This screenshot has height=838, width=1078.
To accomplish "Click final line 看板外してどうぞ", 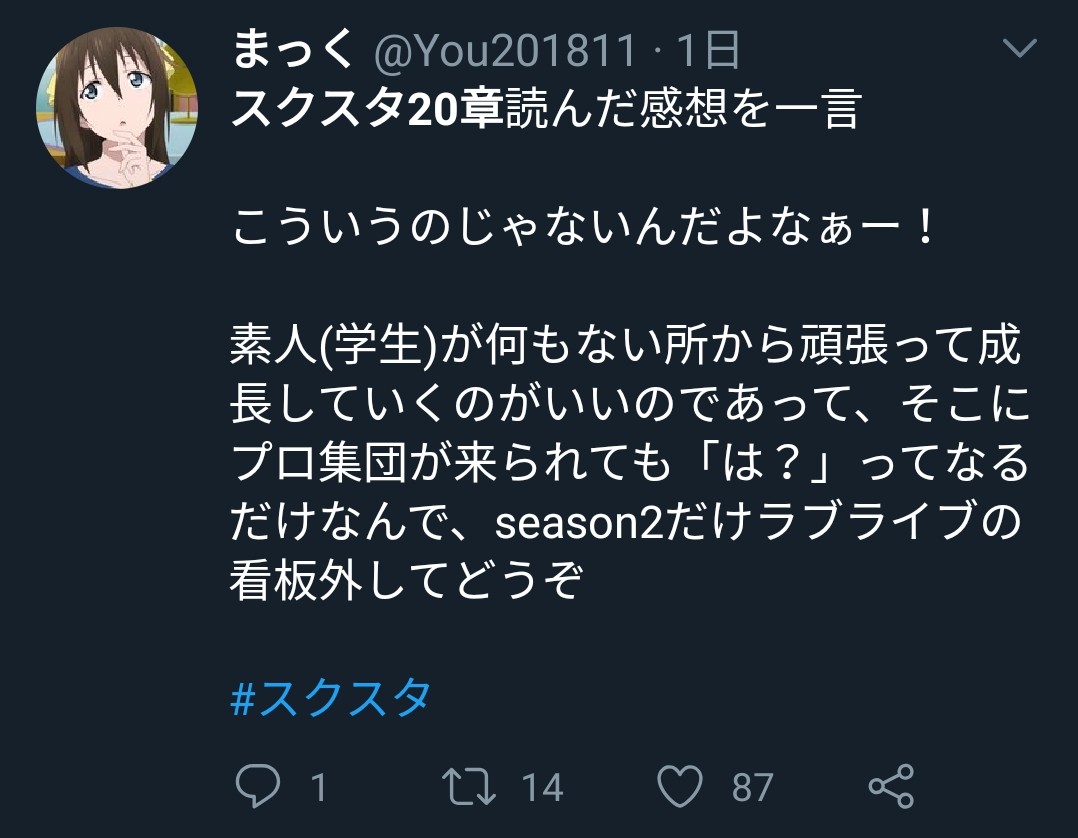I will pos(407,580).
